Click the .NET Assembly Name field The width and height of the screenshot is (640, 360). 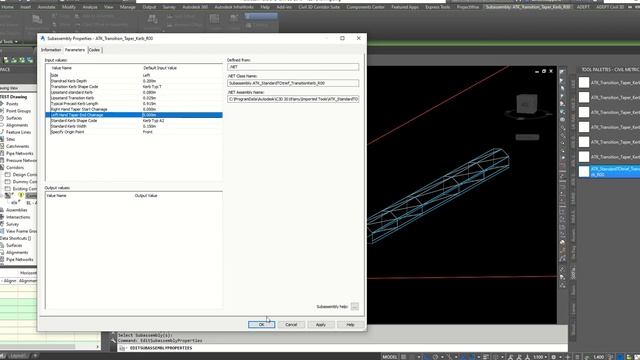[x=293, y=99]
